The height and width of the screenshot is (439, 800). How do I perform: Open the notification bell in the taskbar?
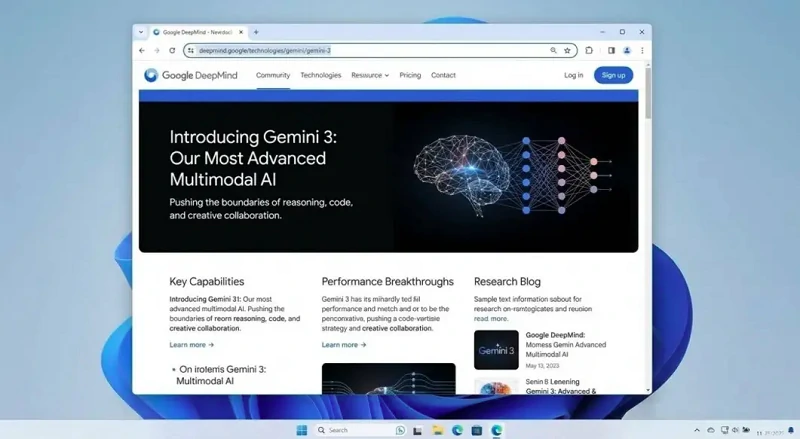791,431
